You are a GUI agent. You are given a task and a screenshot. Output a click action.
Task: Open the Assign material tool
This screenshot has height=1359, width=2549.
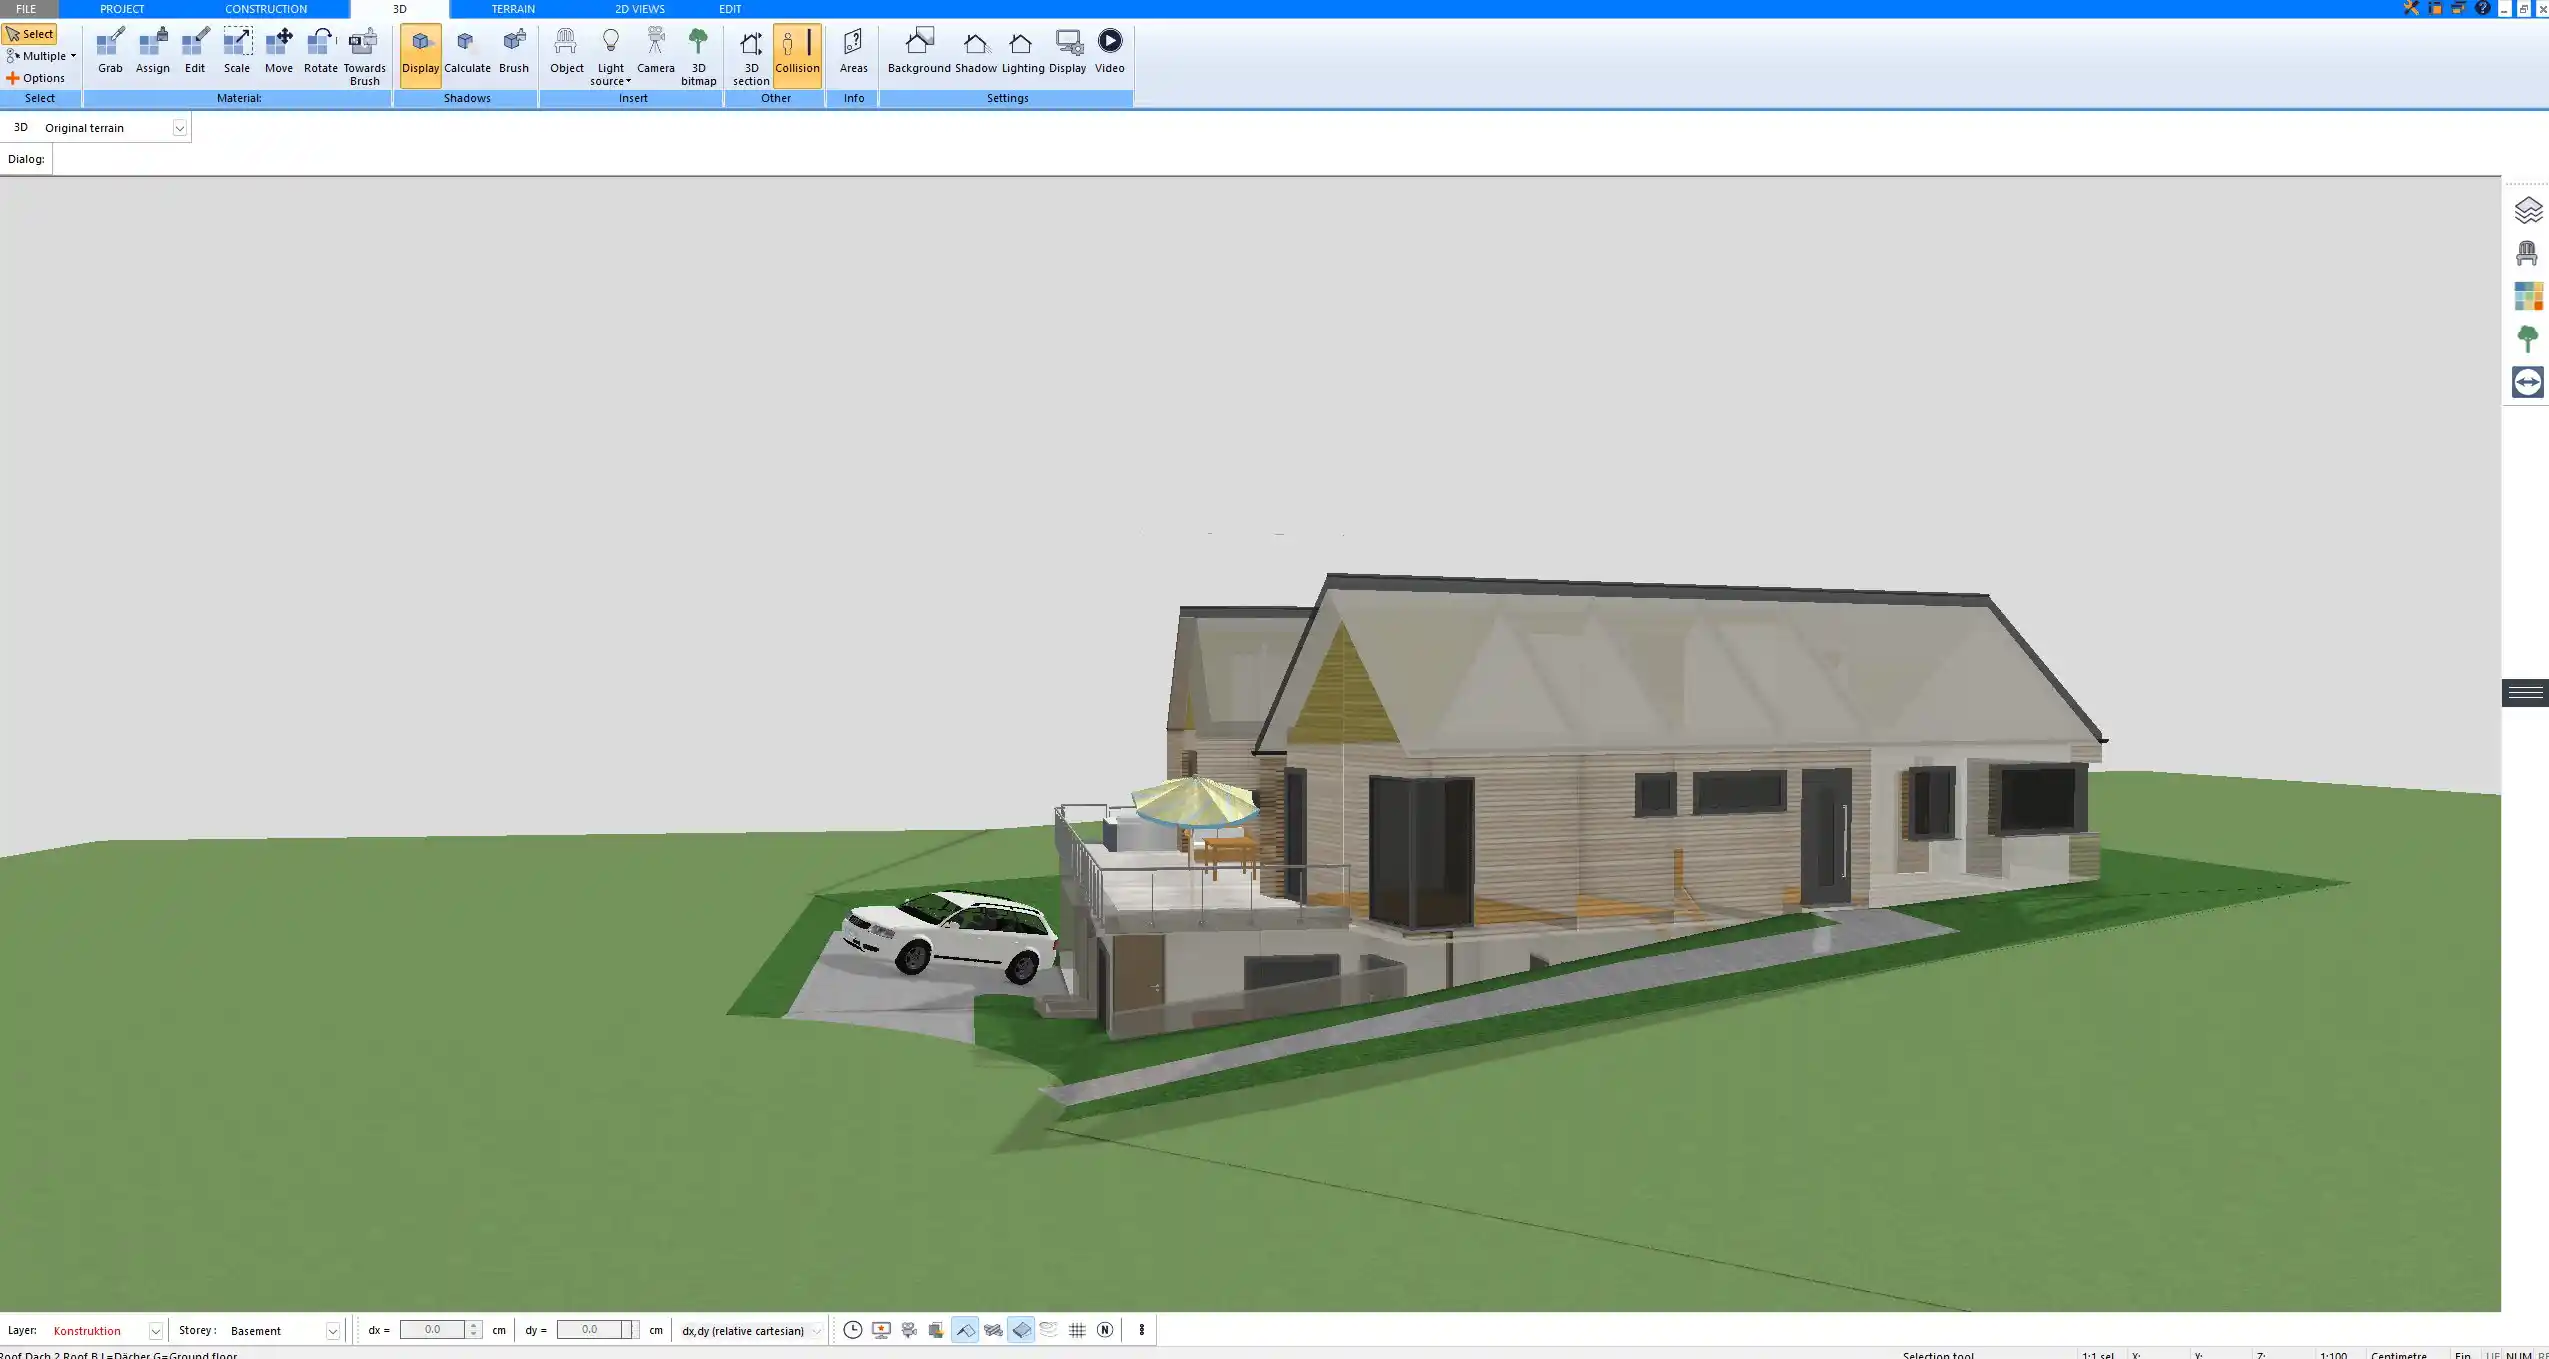click(x=152, y=50)
